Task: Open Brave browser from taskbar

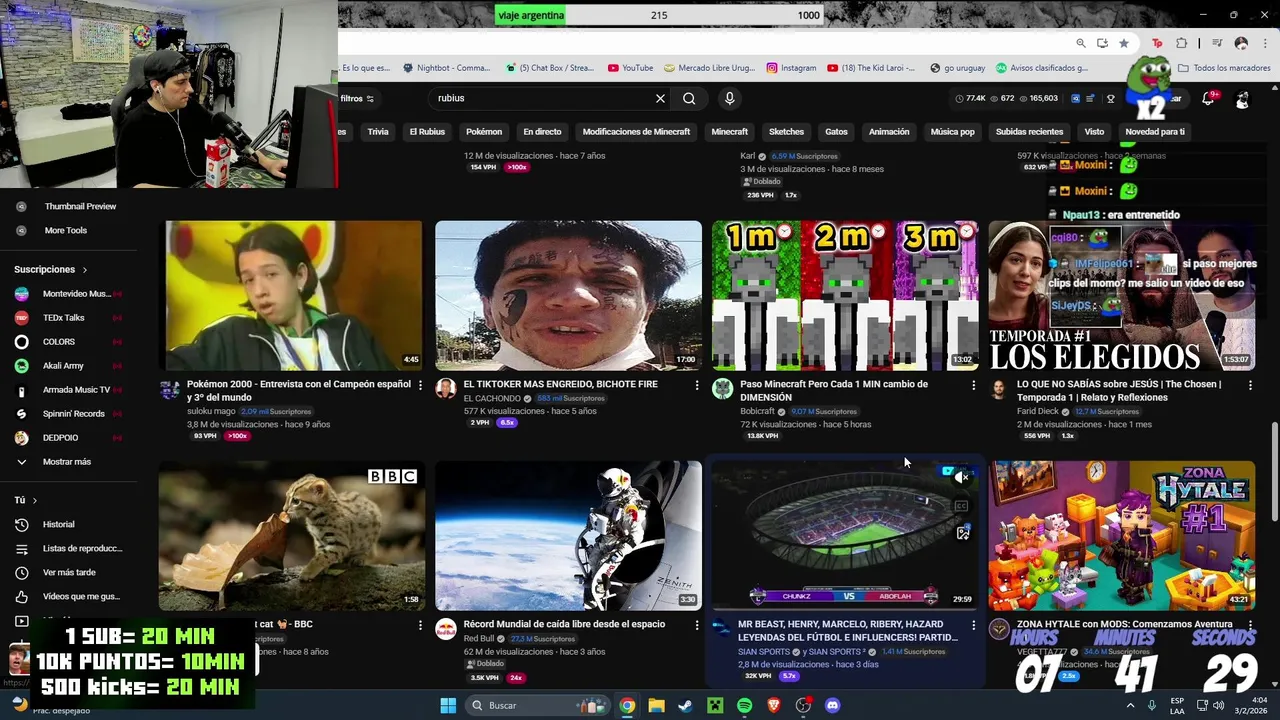Action: (773, 705)
